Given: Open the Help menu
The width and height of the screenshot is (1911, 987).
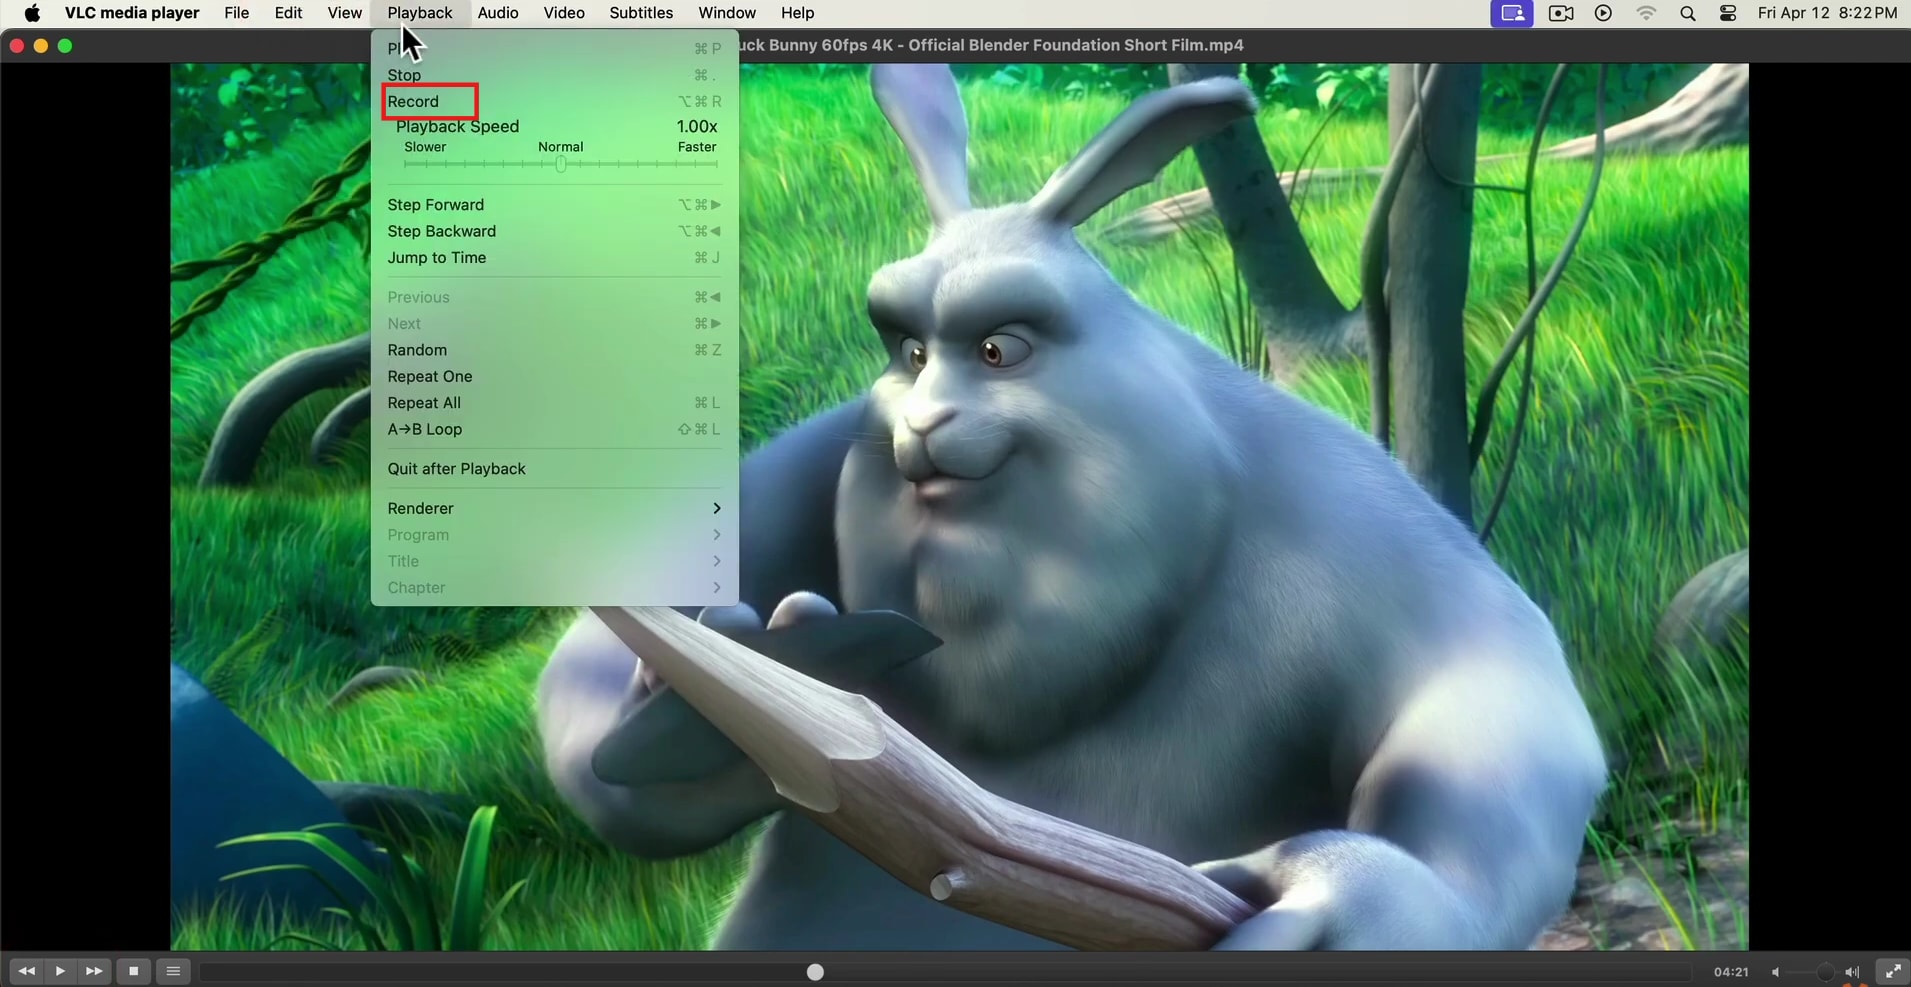Looking at the screenshot, I should [x=798, y=13].
